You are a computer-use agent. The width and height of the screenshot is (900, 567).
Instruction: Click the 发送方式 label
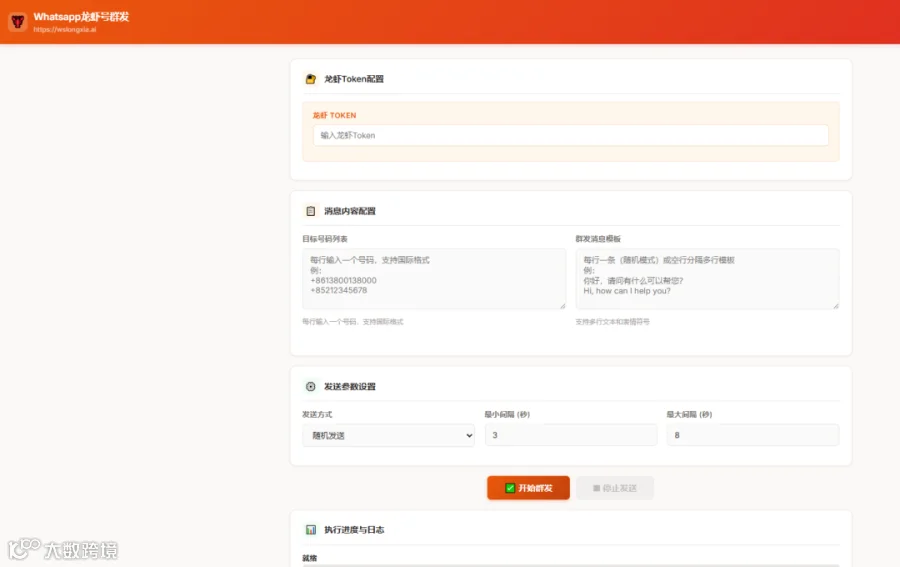click(317, 414)
